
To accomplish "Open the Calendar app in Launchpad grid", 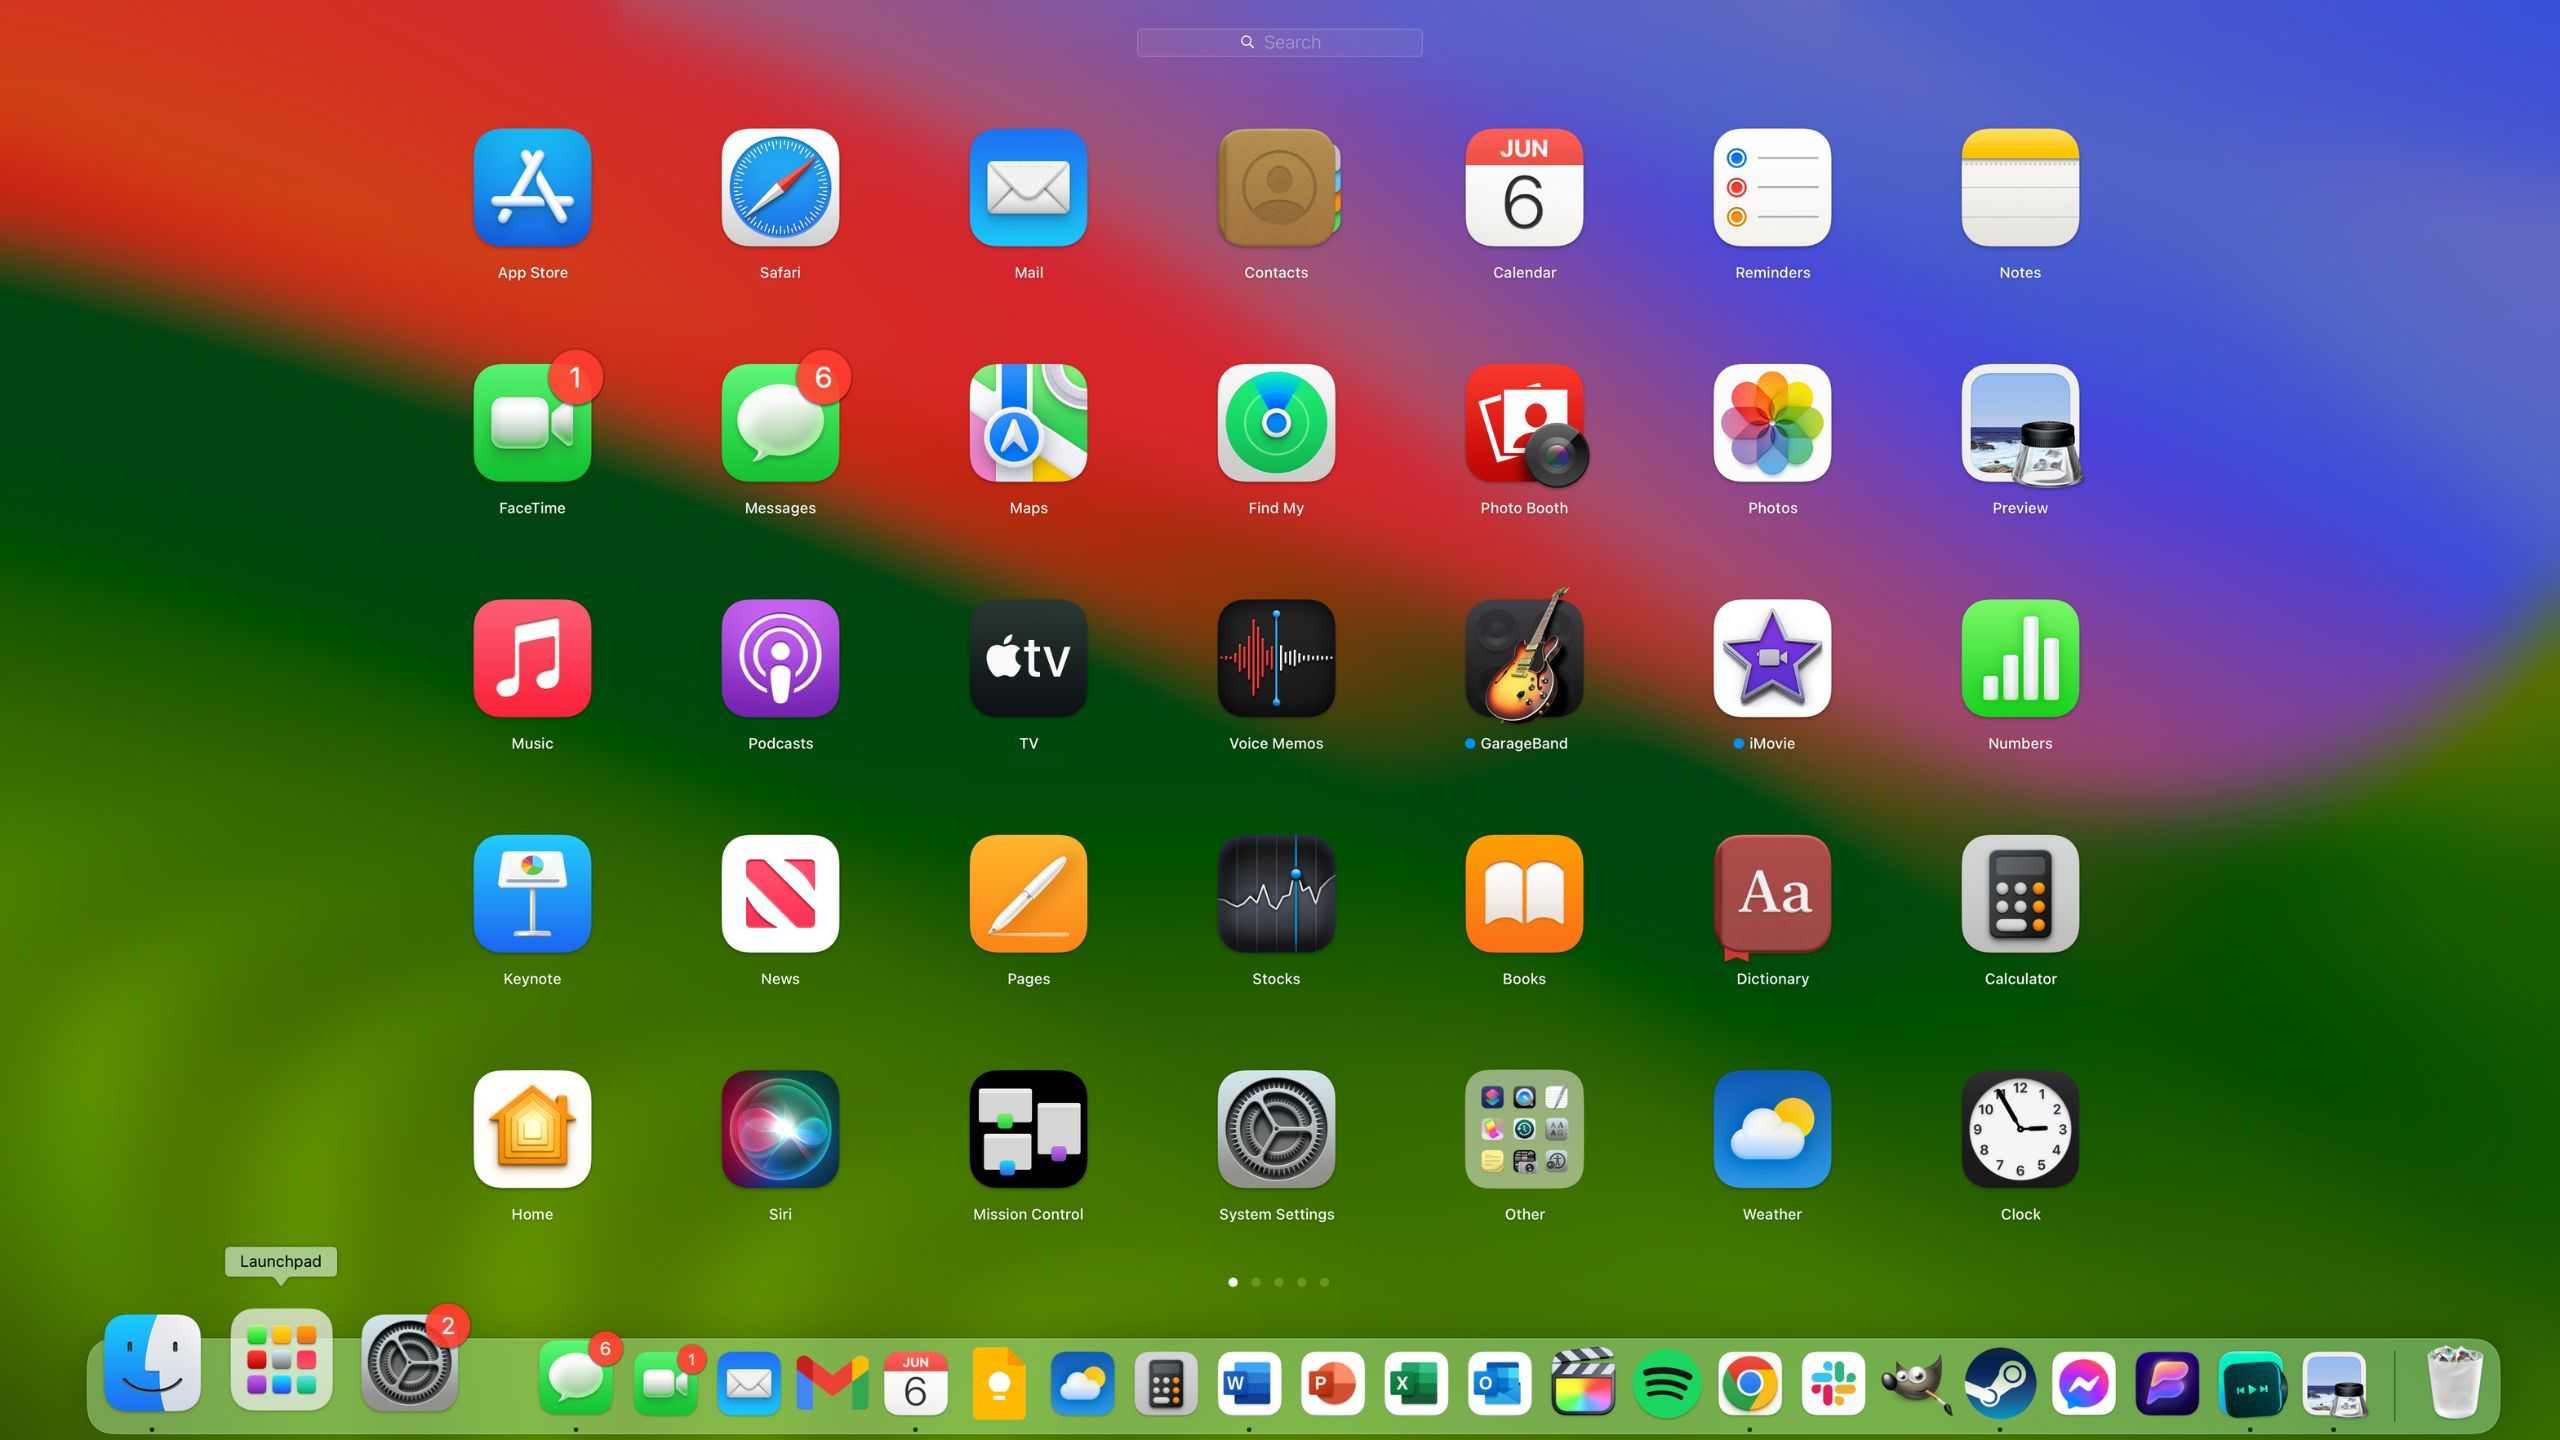I will [x=1524, y=188].
